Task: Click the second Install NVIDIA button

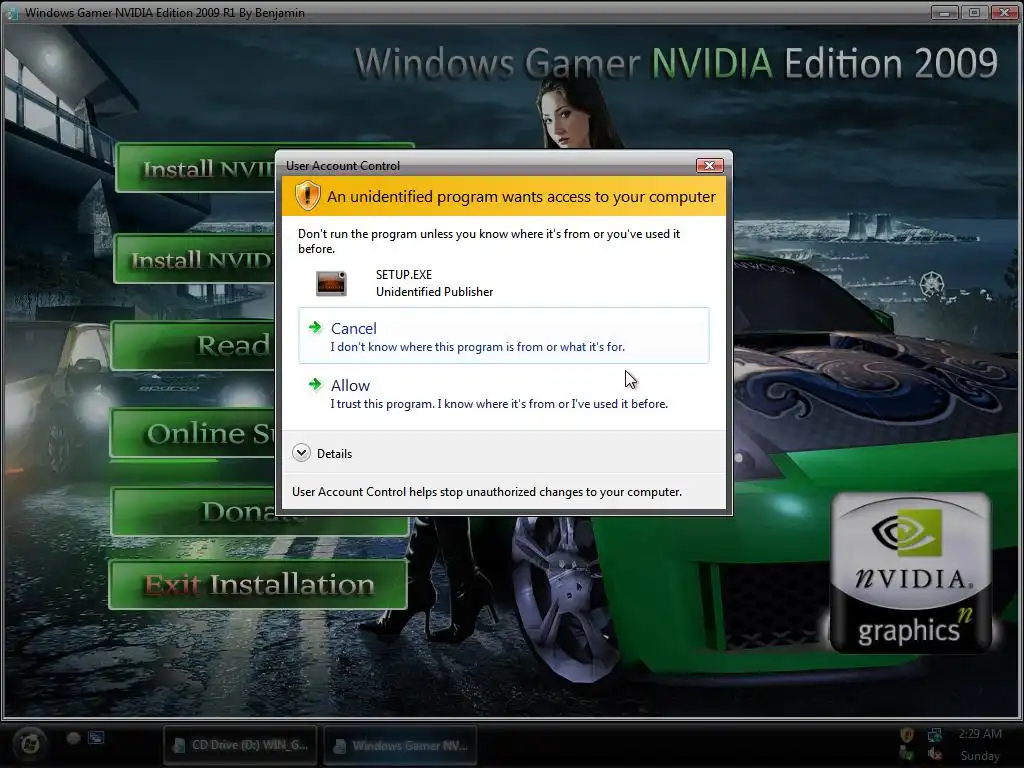Action: 195,259
